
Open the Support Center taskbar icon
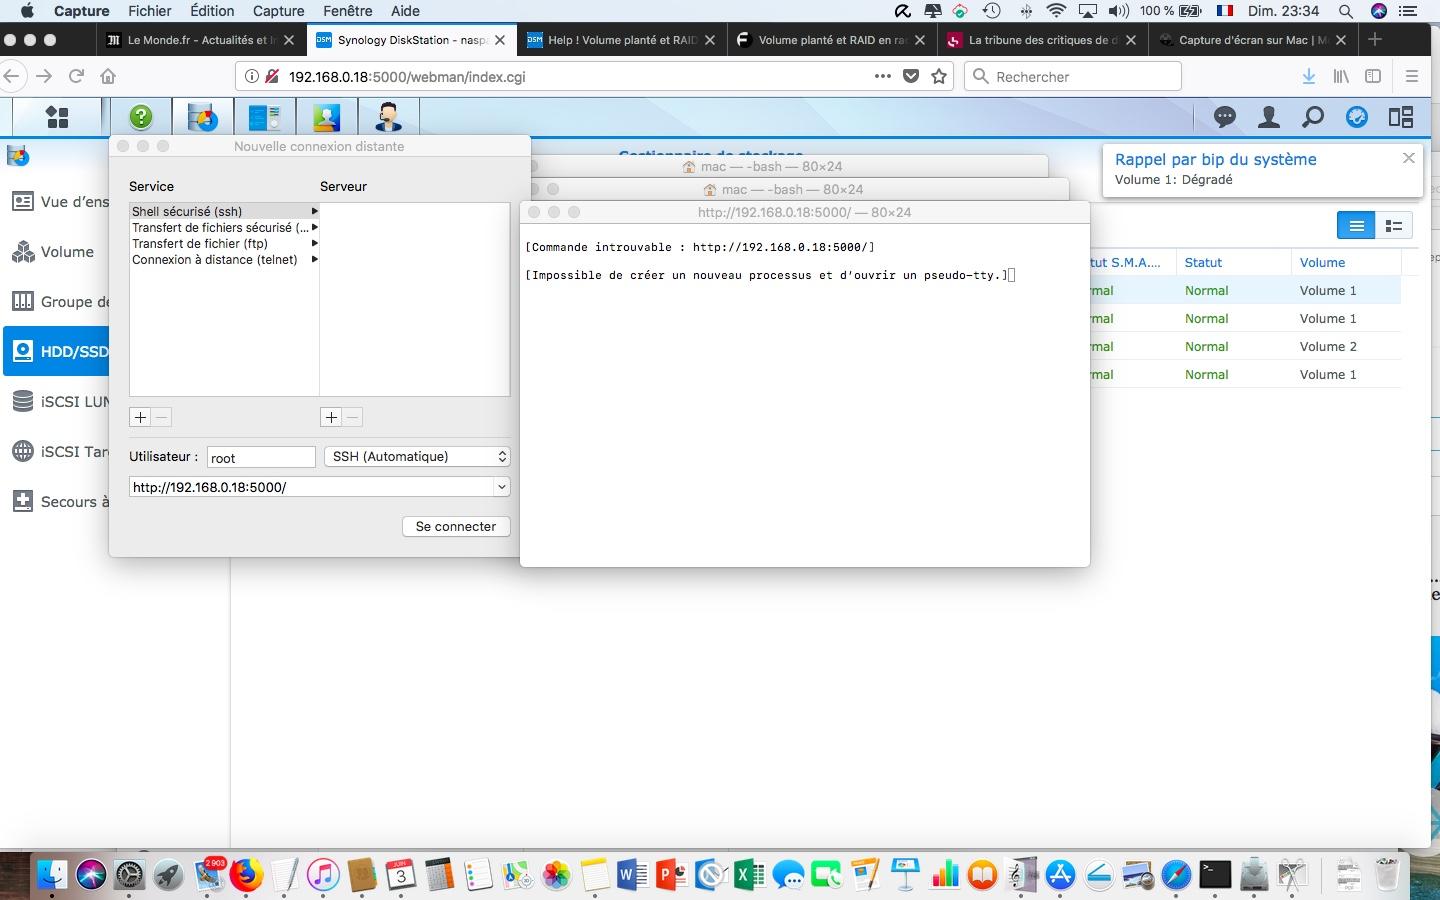point(388,117)
